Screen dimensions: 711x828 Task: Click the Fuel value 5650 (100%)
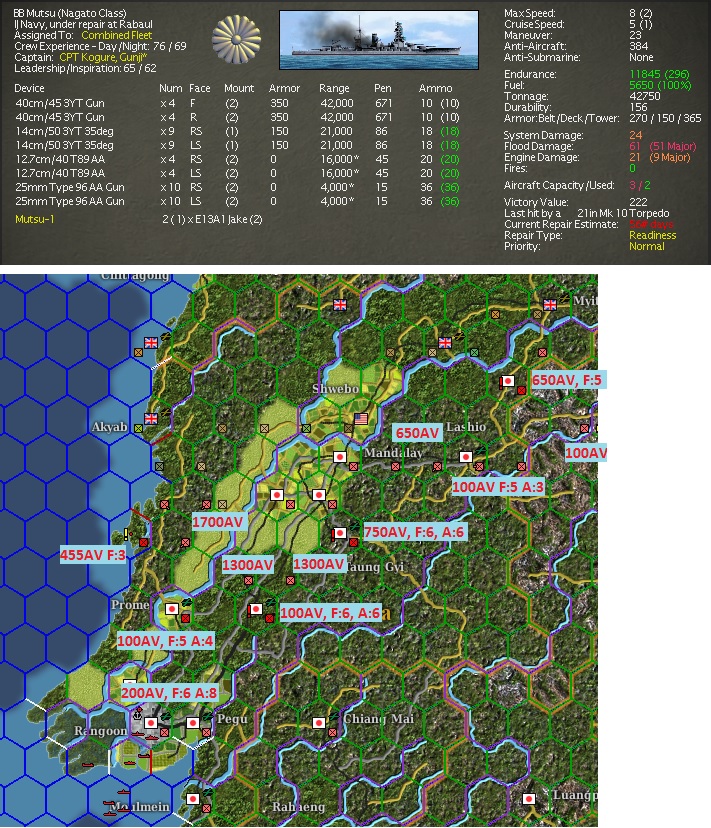[x=660, y=86]
